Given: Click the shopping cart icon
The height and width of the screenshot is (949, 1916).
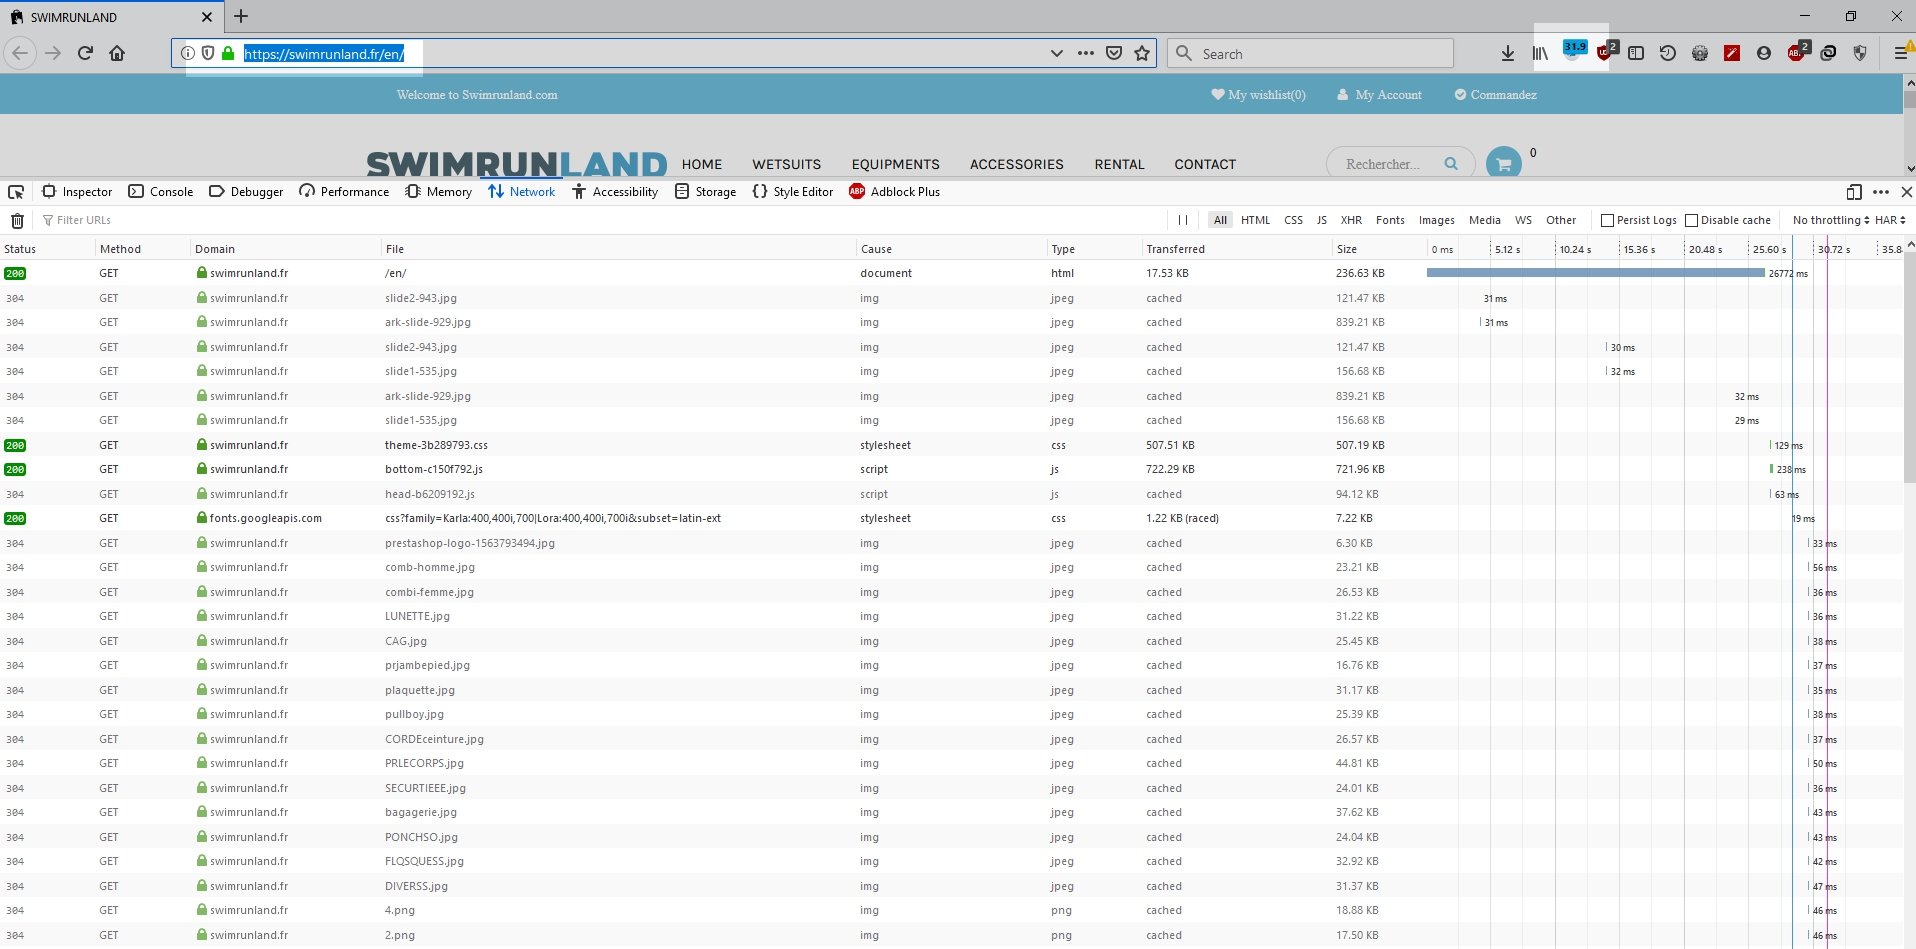Looking at the screenshot, I should pyautogui.click(x=1504, y=164).
